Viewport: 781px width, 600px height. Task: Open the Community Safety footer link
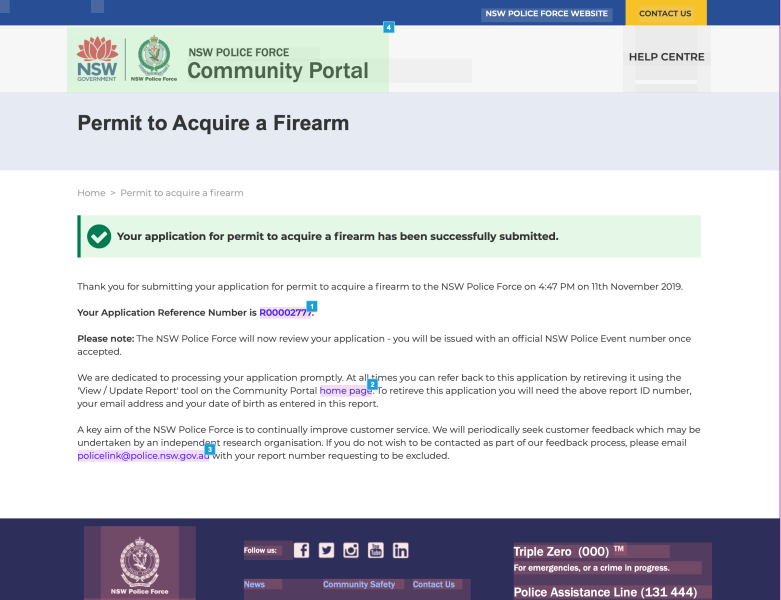359,585
